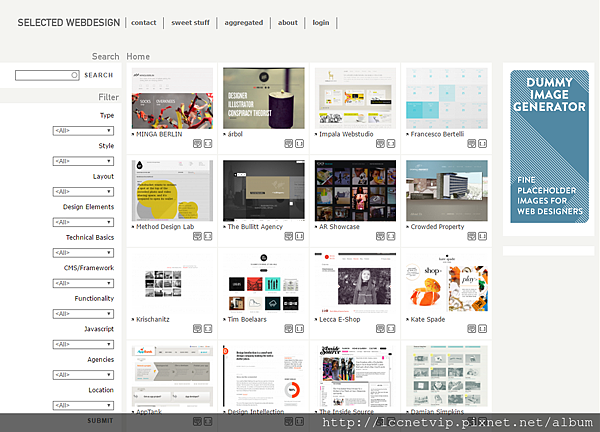
Task: Open the Design Elements dropdown
Action: [x=83, y=222]
